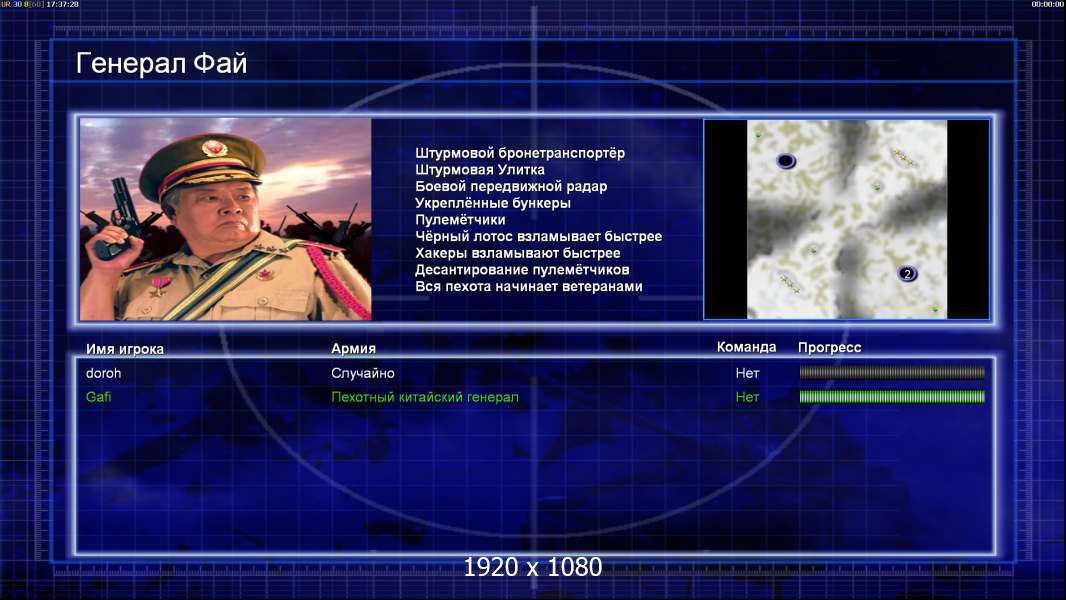The image size is (1066, 600).
Task: Click the snowy minimap preview
Action: pyautogui.click(x=846, y=219)
